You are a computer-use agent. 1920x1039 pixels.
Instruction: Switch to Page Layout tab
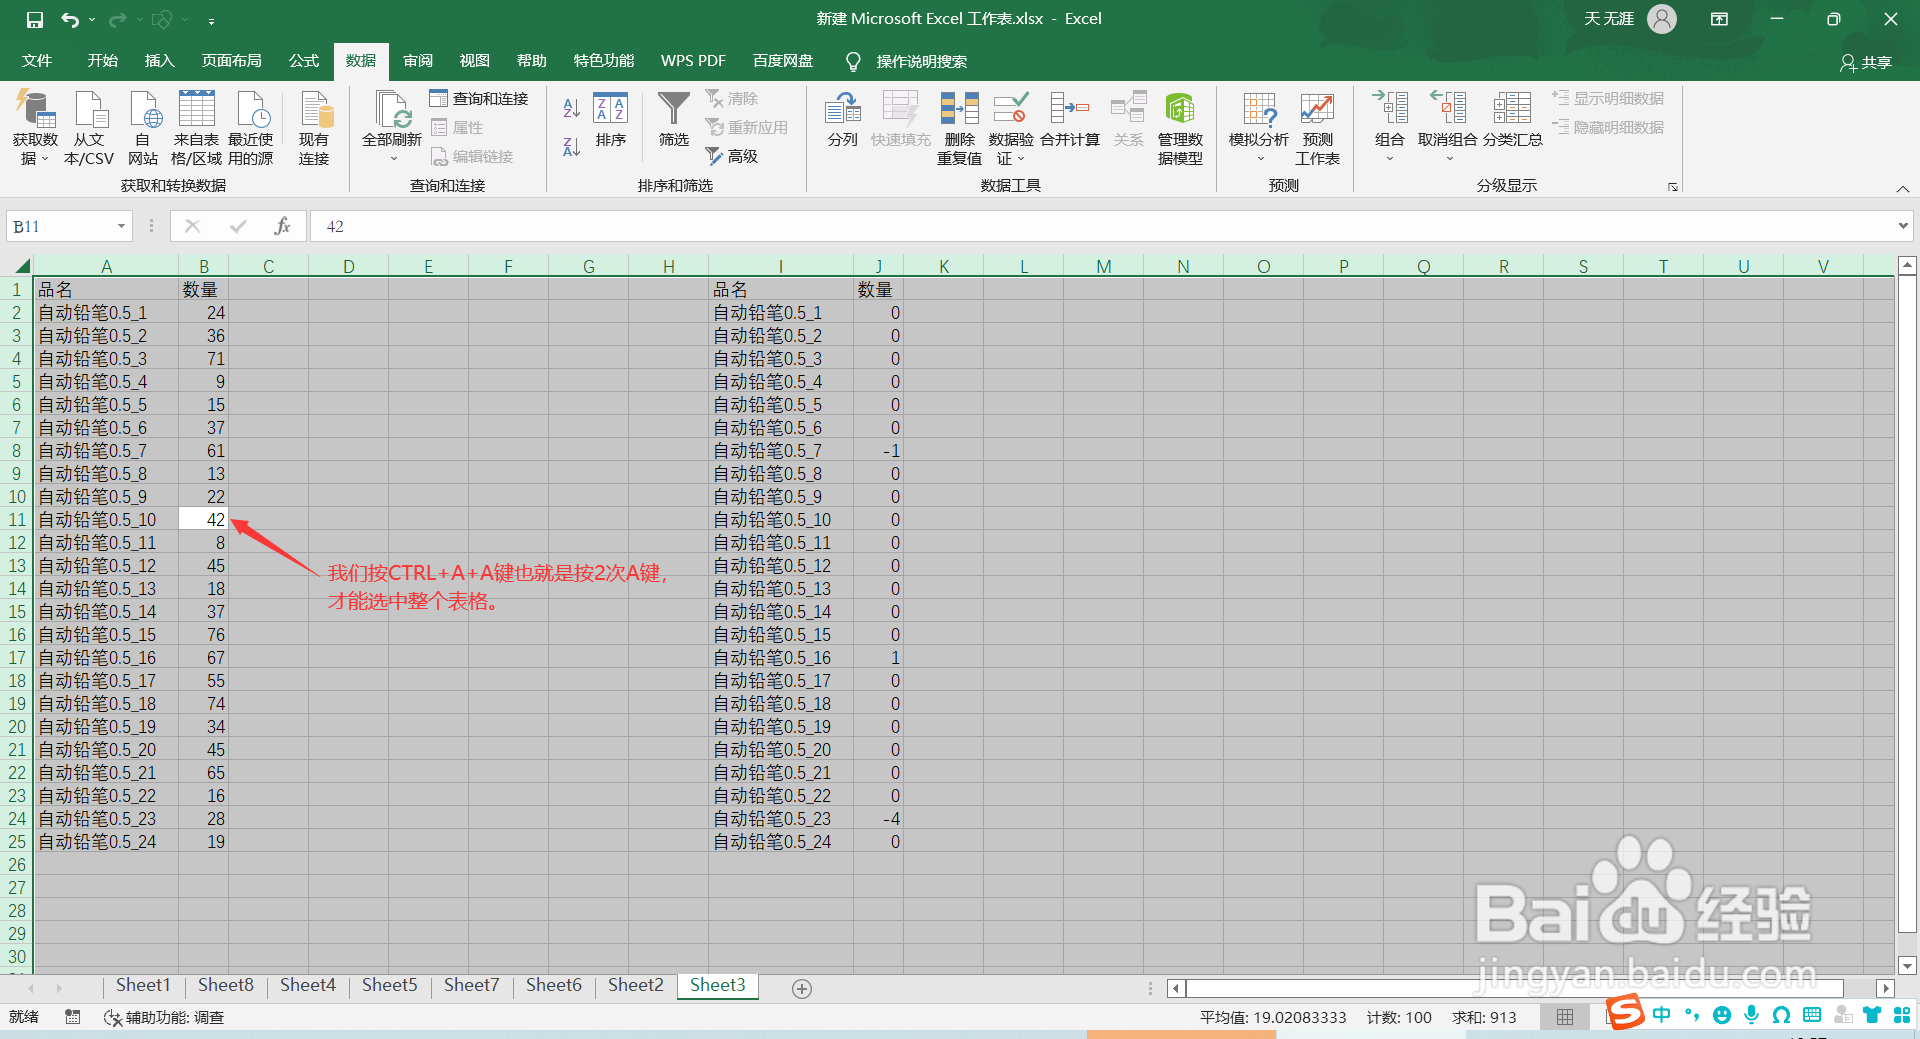tap(231, 61)
